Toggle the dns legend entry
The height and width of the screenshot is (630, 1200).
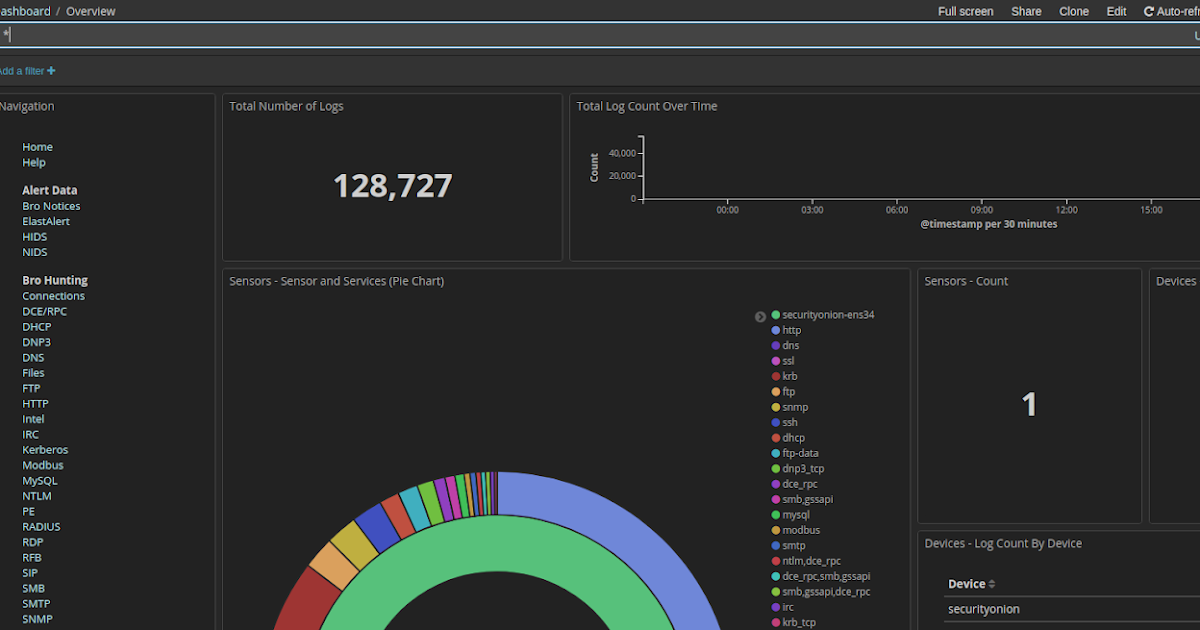coord(789,345)
